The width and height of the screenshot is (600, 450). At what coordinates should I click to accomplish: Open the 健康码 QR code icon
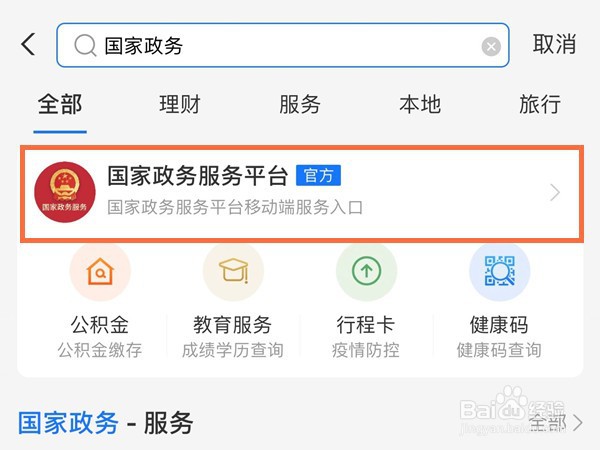500,271
